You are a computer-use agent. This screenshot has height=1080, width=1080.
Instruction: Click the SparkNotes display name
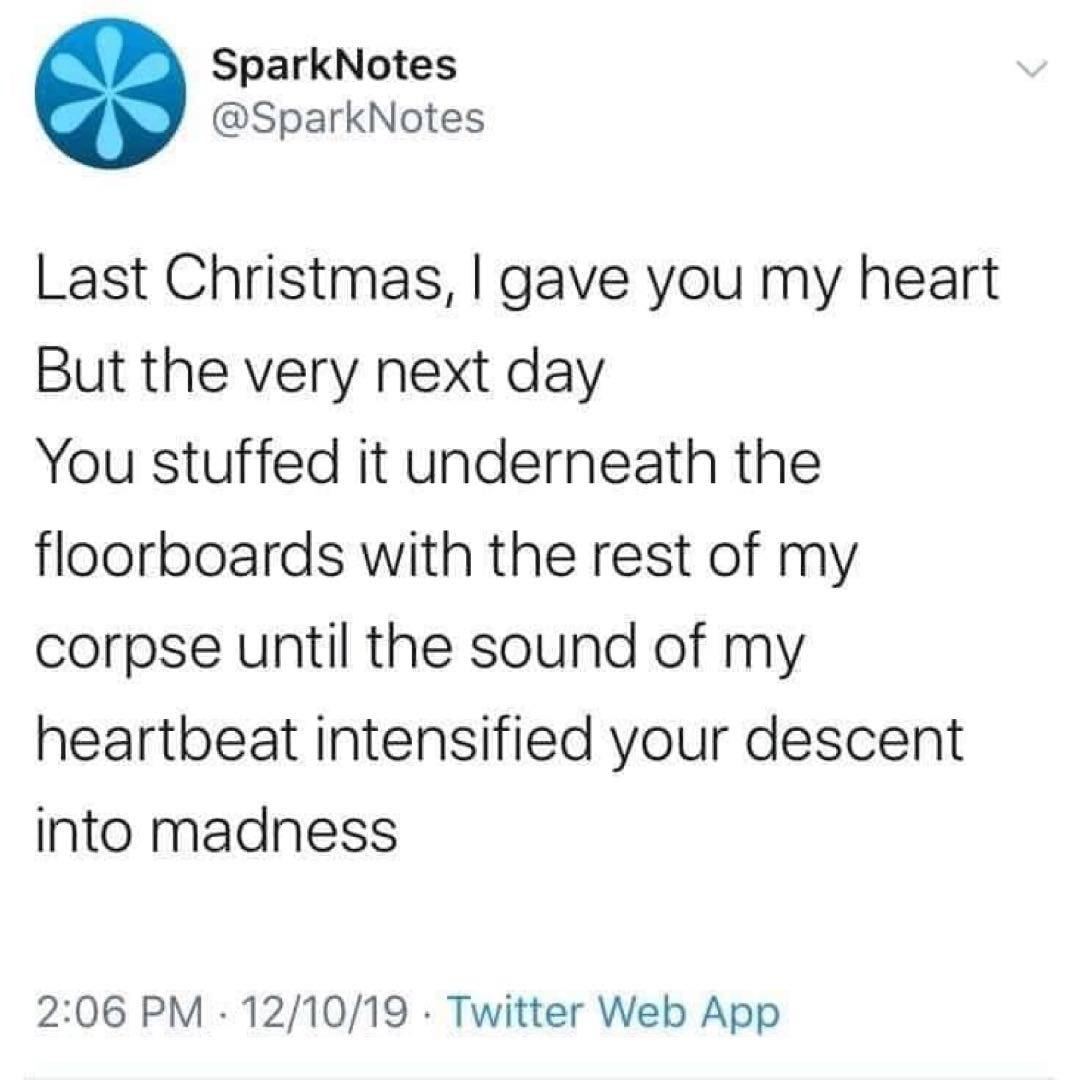(x=335, y=68)
